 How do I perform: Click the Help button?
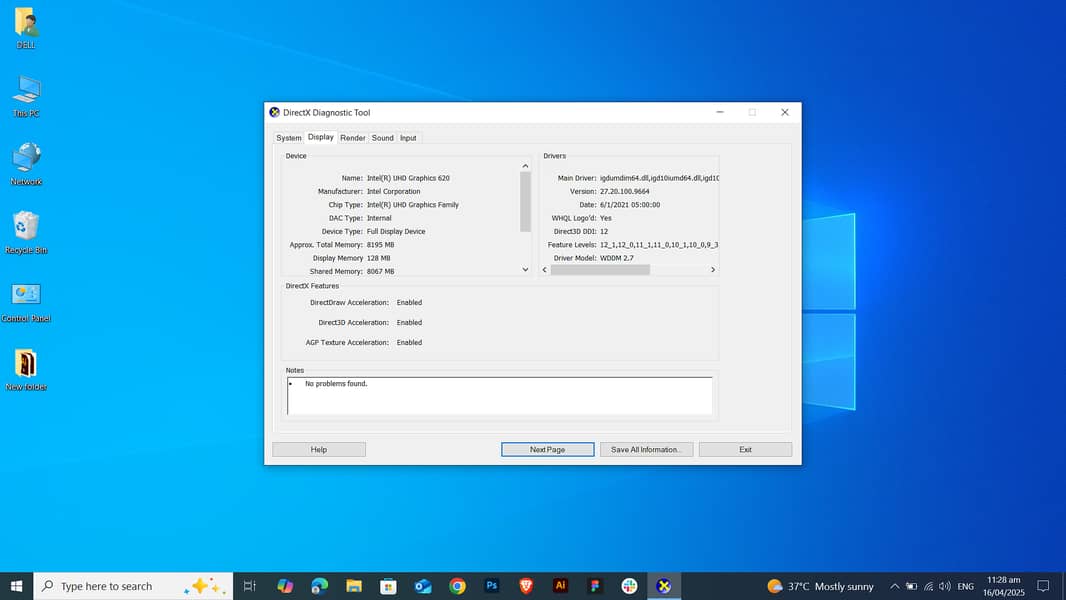coord(319,449)
